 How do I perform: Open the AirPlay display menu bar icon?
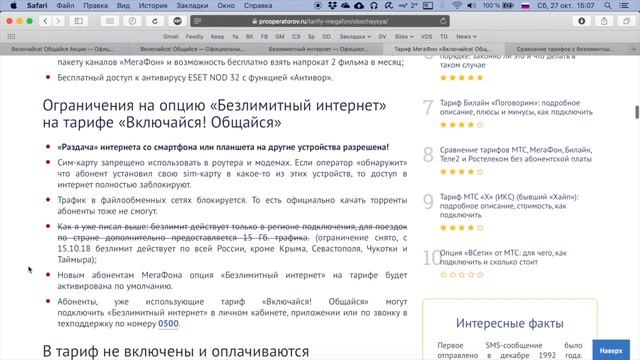[428, 5]
